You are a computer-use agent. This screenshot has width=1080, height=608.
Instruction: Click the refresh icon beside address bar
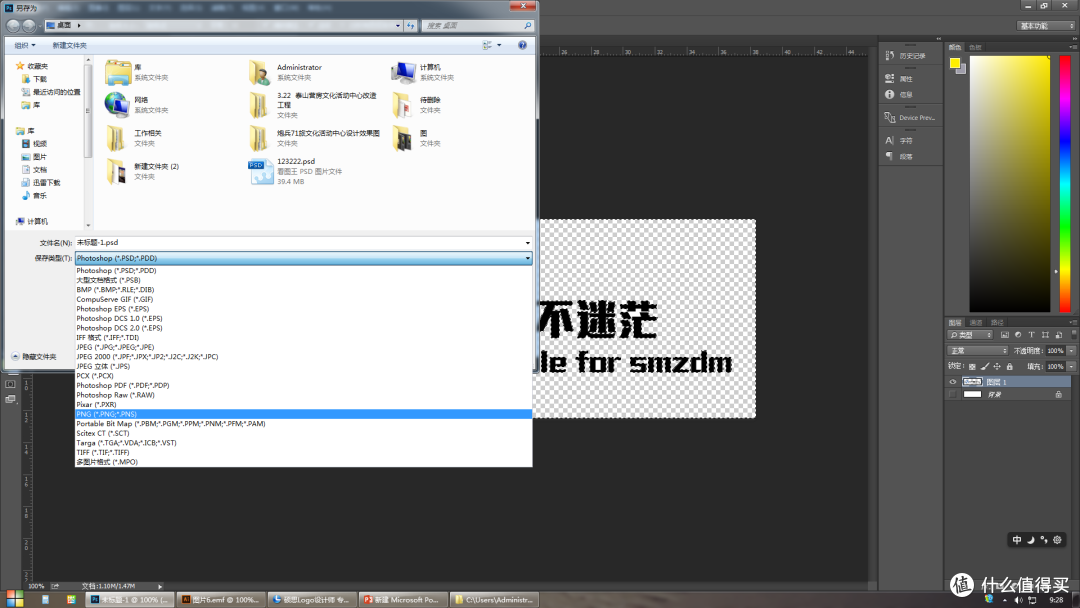(411, 25)
